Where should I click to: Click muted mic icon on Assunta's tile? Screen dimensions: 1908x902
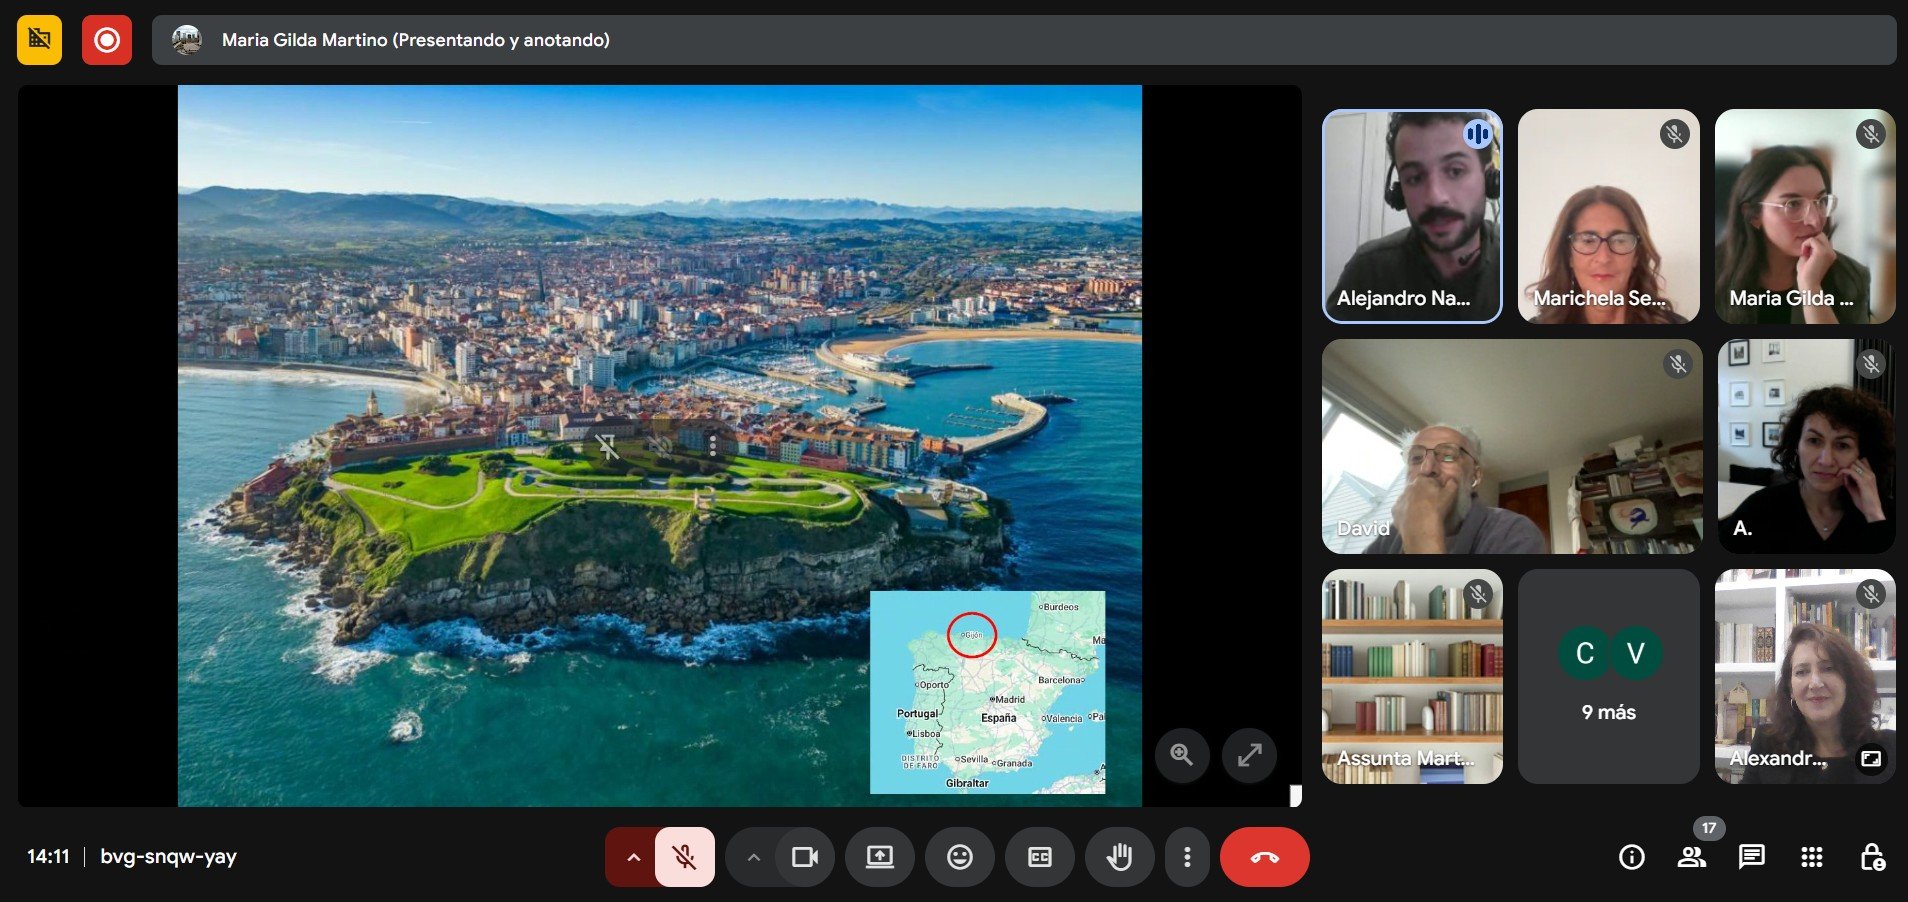(x=1478, y=594)
